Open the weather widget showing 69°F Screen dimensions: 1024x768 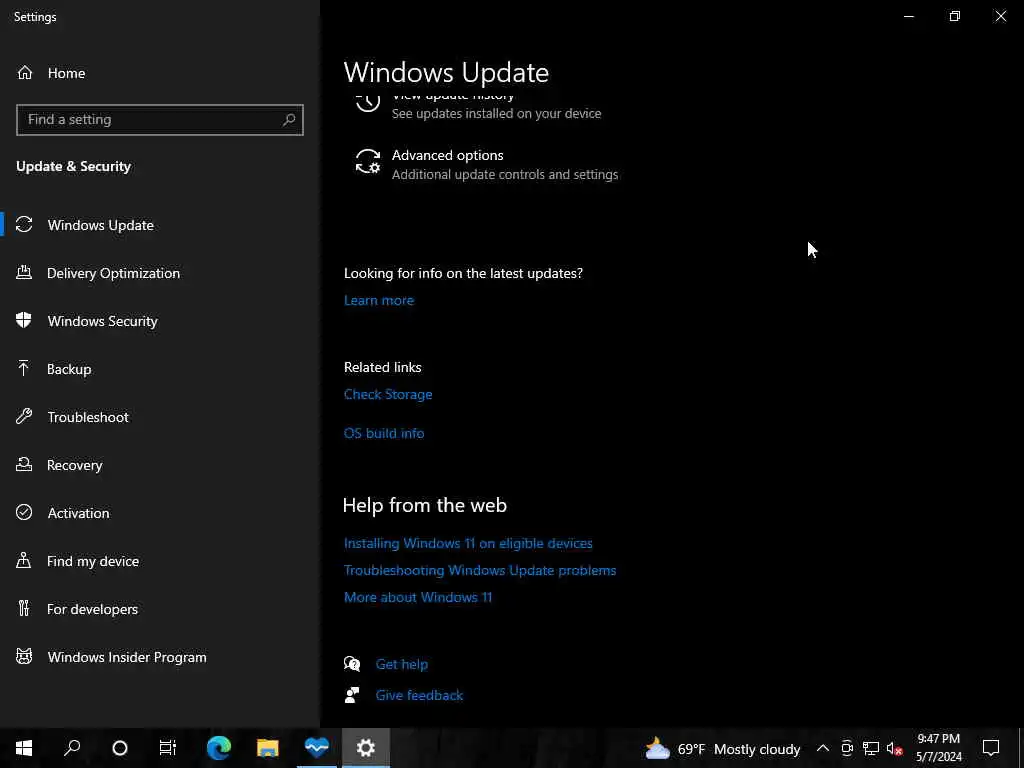point(722,749)
